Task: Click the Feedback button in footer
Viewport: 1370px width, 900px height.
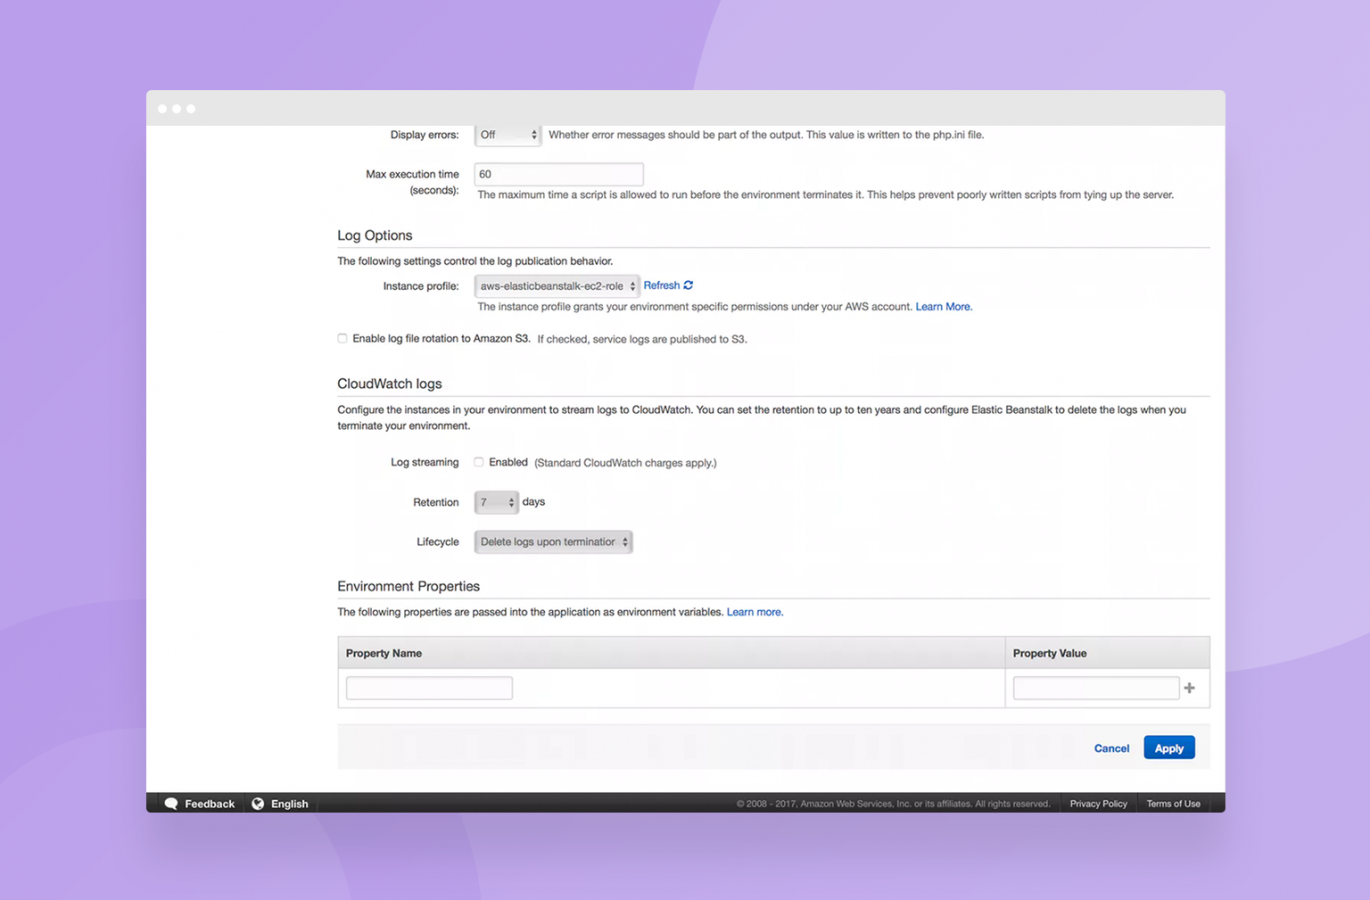Action: (x=200, y=804)
